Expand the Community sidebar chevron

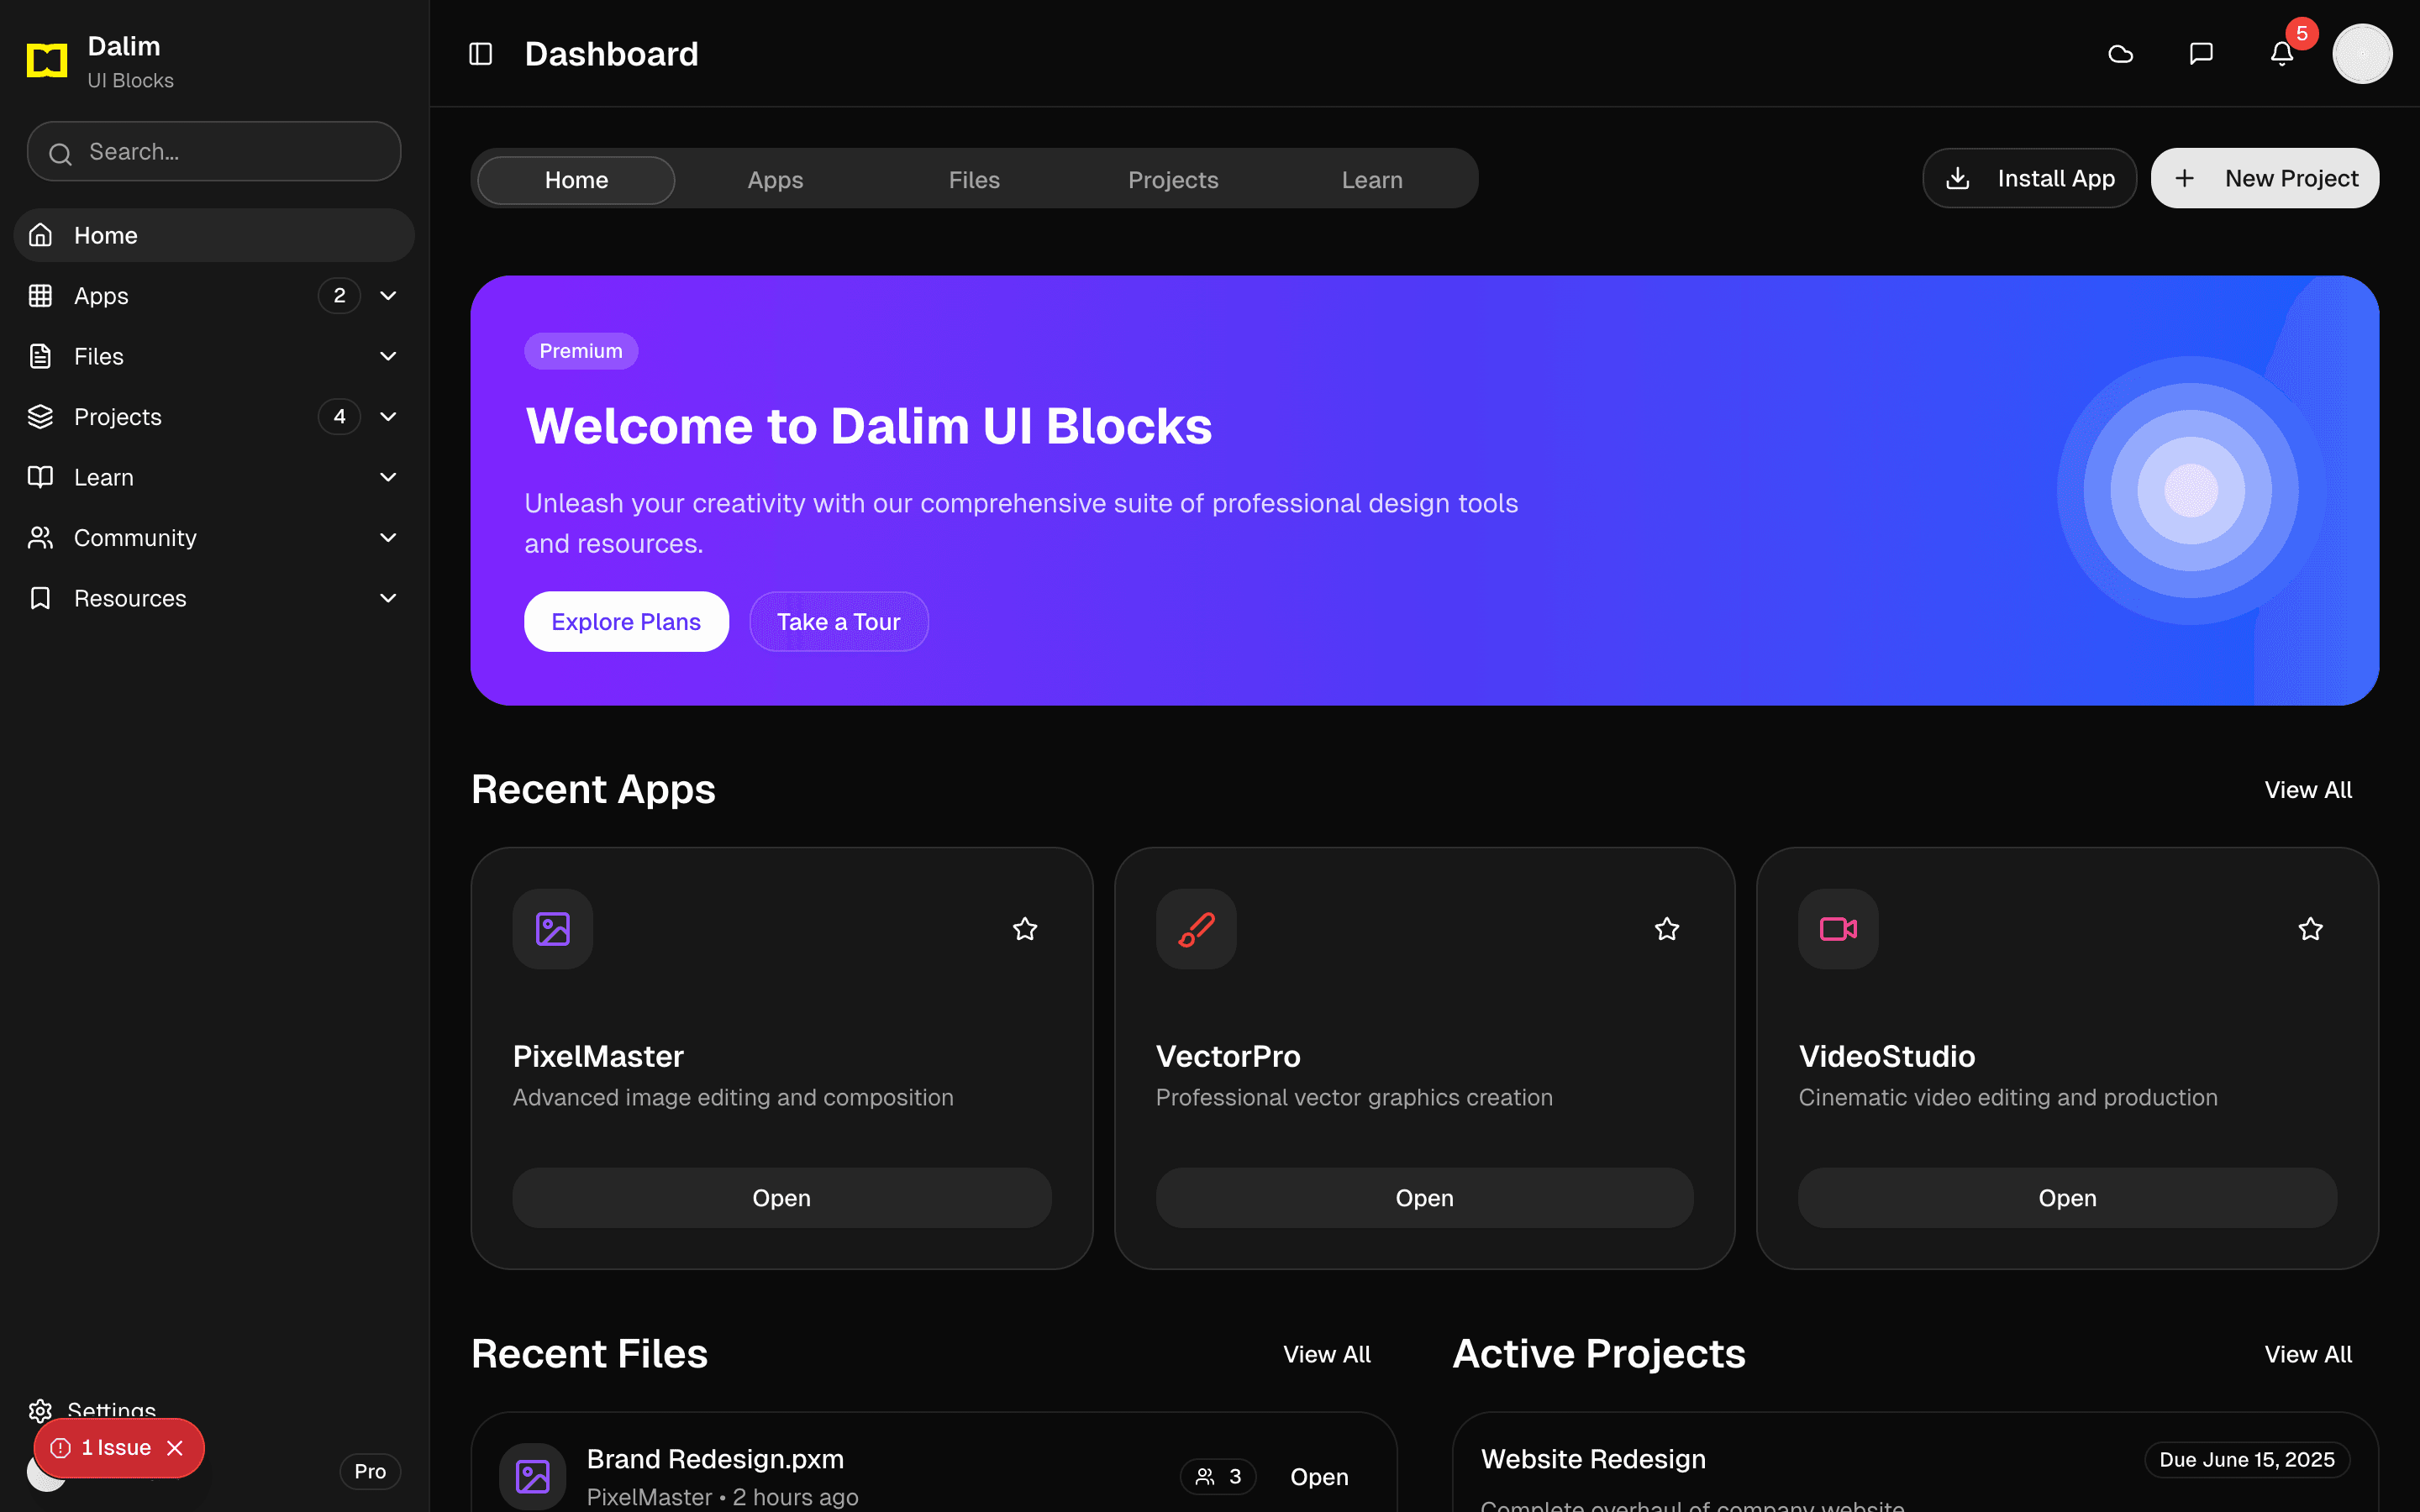click(388, 538)
